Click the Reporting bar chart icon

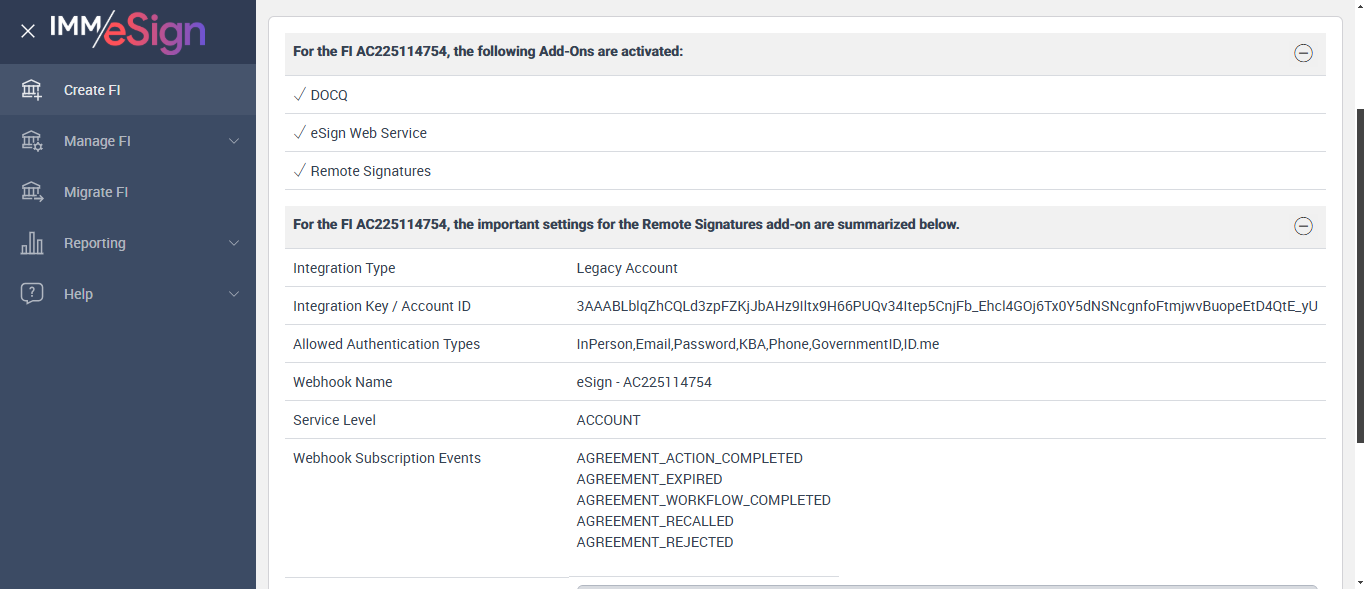[32, 243]
